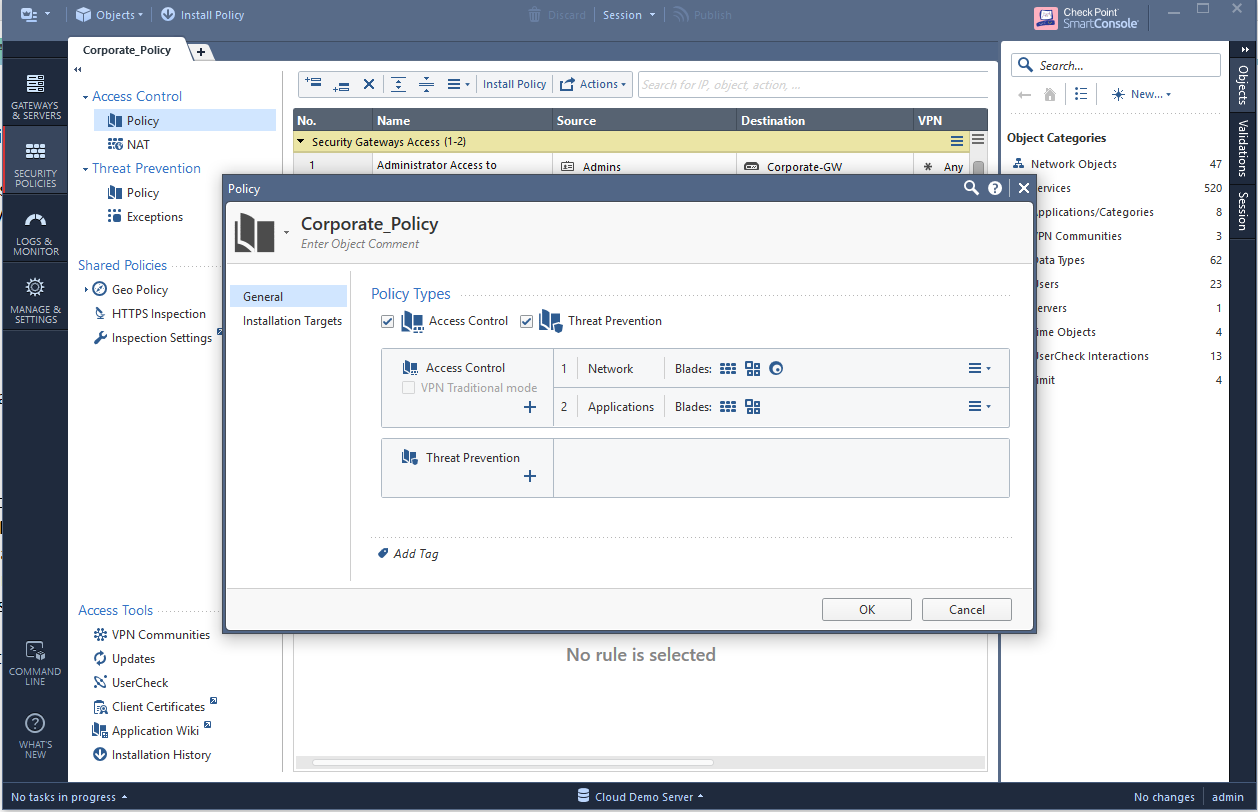Screen dimensions: 1258x812
Task: Click plus to add Access Control layer
Action: [530, 407]
